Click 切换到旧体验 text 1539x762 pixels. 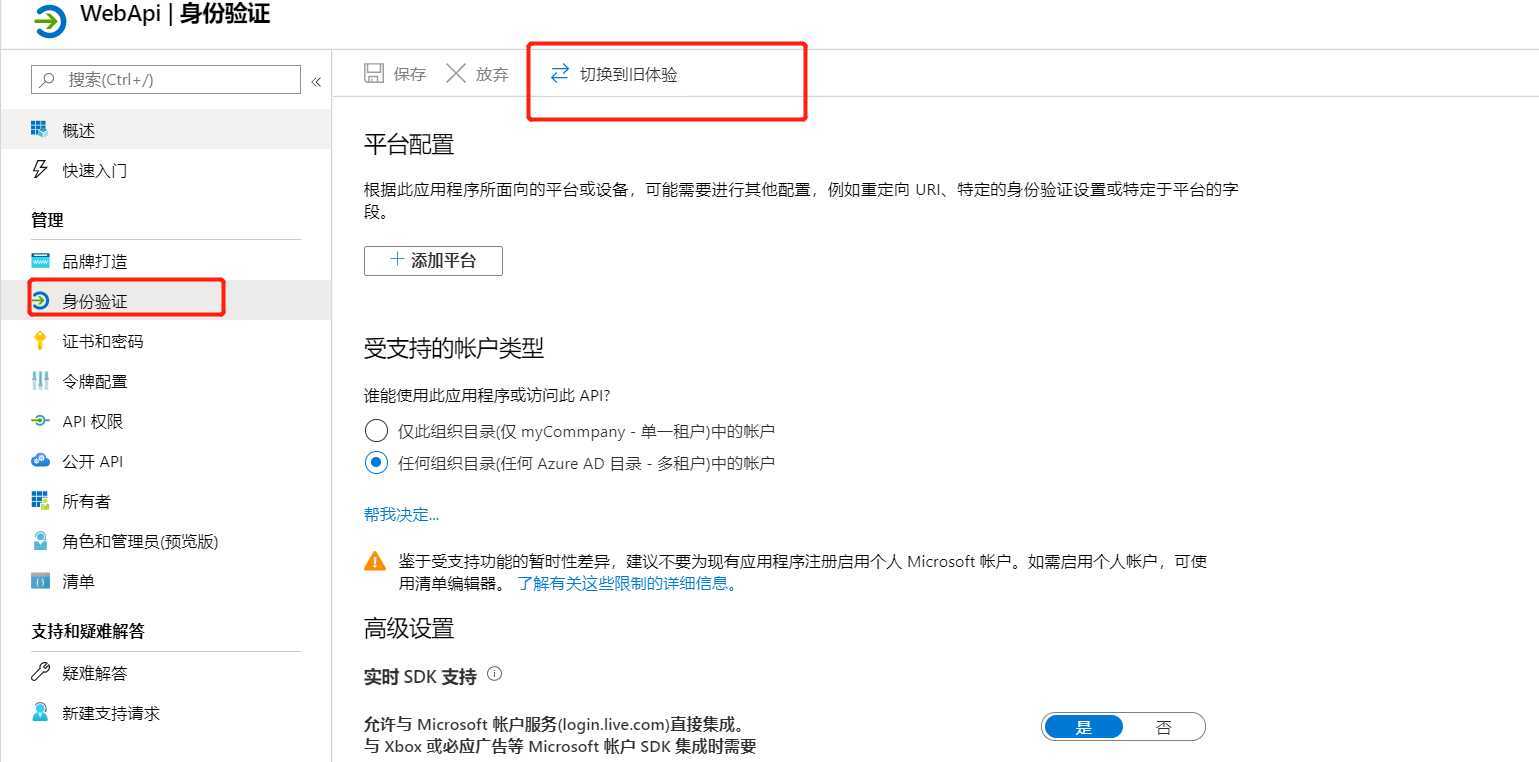629,74
